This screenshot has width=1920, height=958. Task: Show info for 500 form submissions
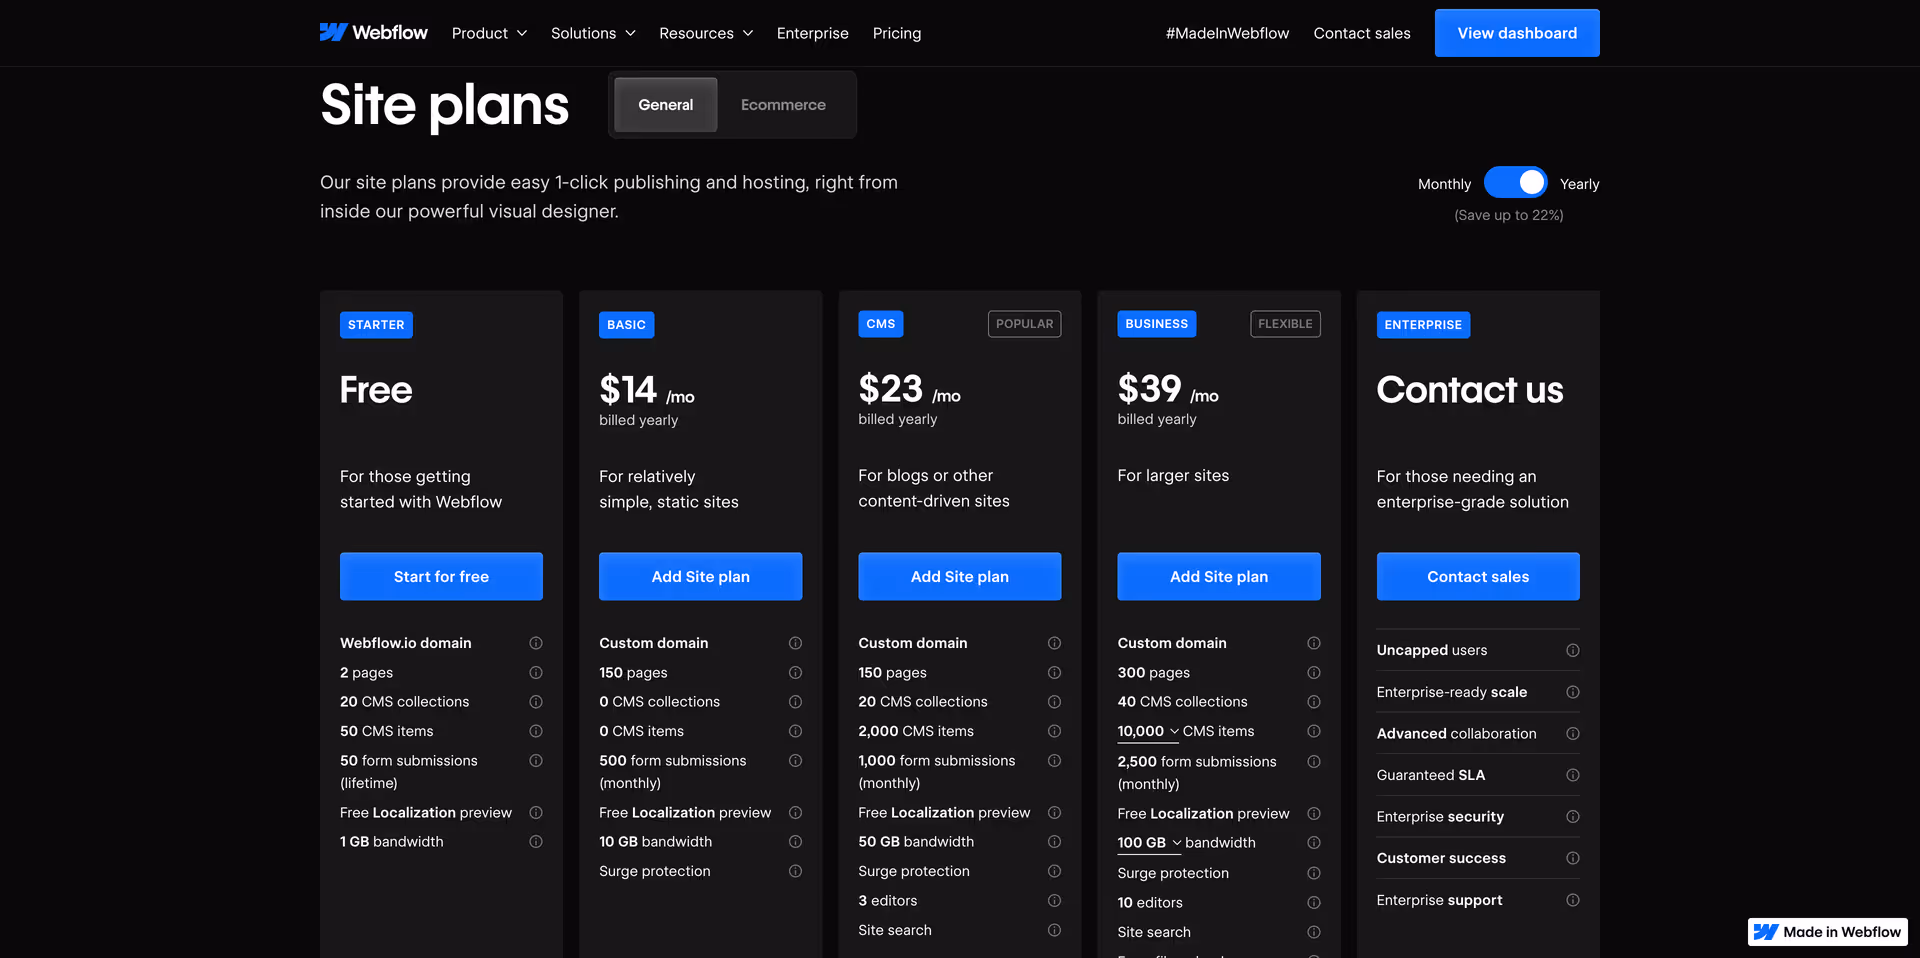pyautogui.click(x=795, y=761)
